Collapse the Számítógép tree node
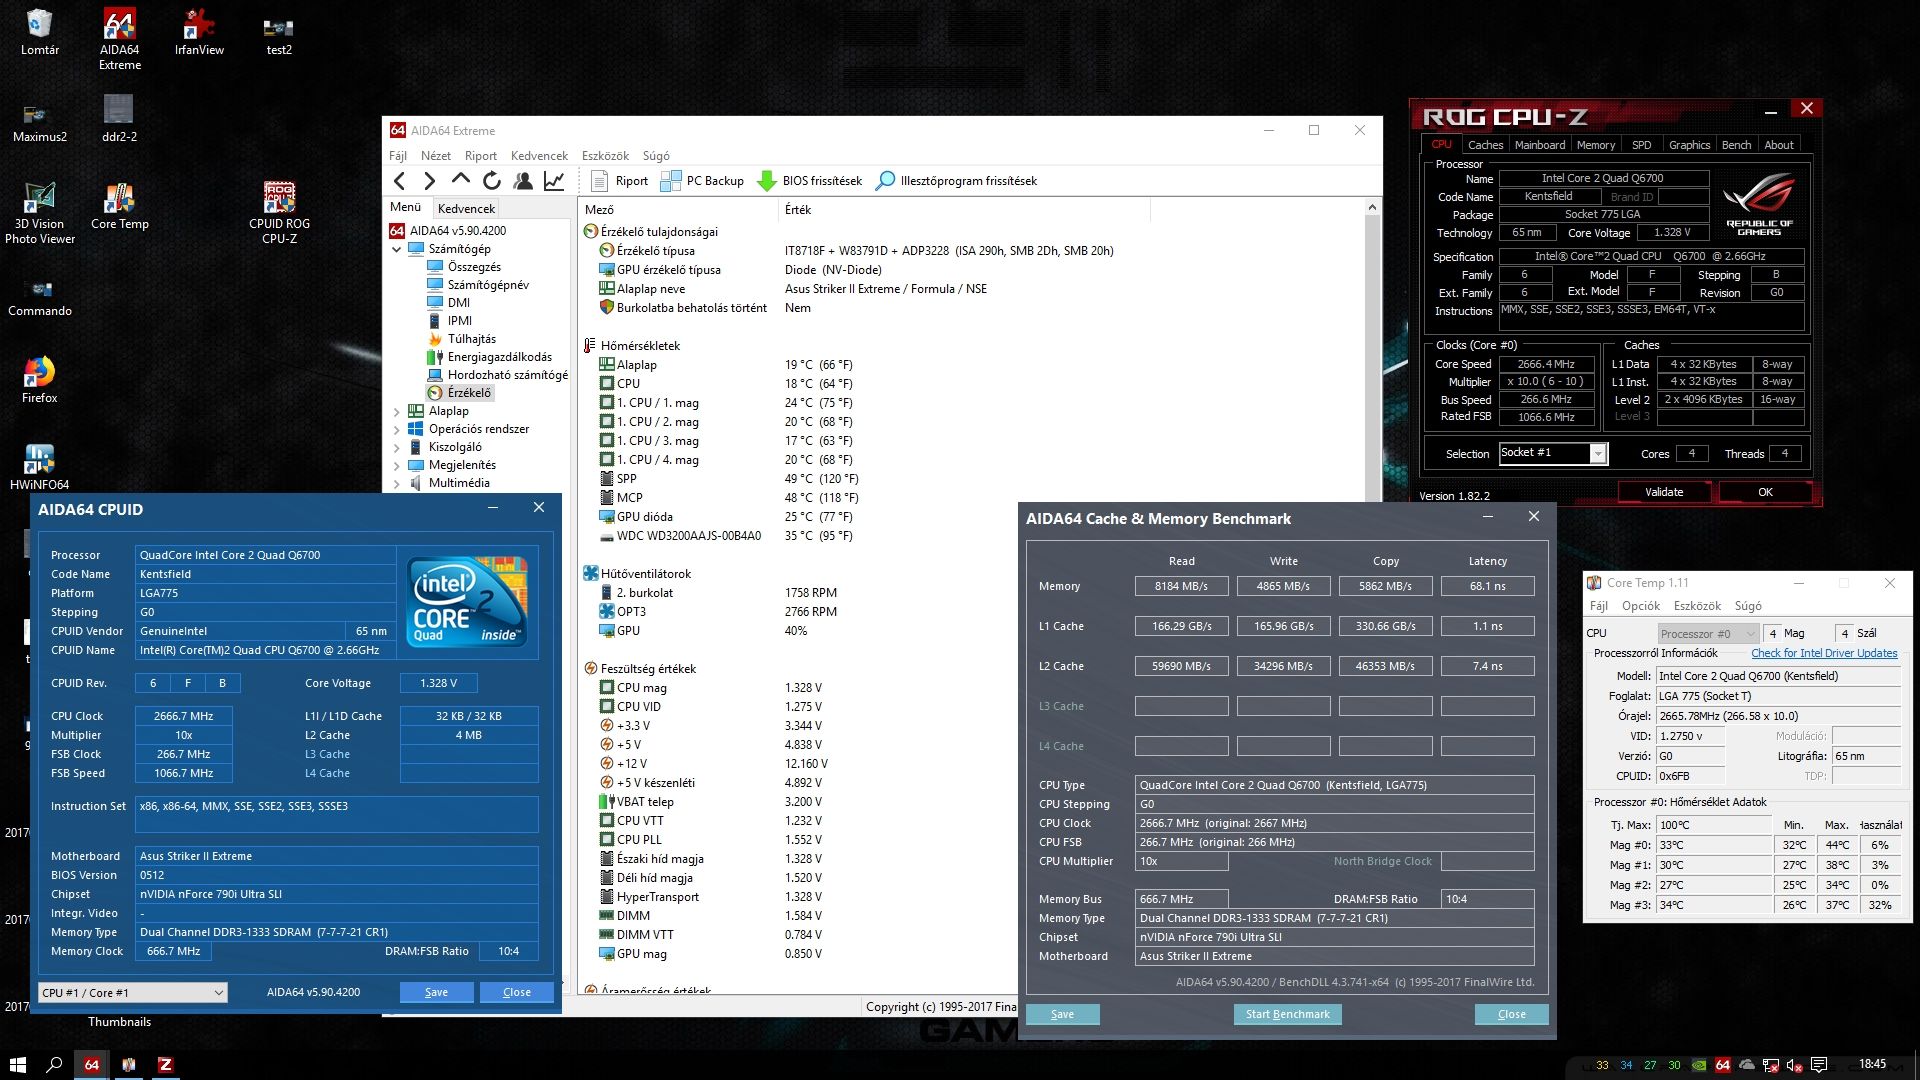The height and width of the screenshot is (1080, 1920). tap(397, 249)
